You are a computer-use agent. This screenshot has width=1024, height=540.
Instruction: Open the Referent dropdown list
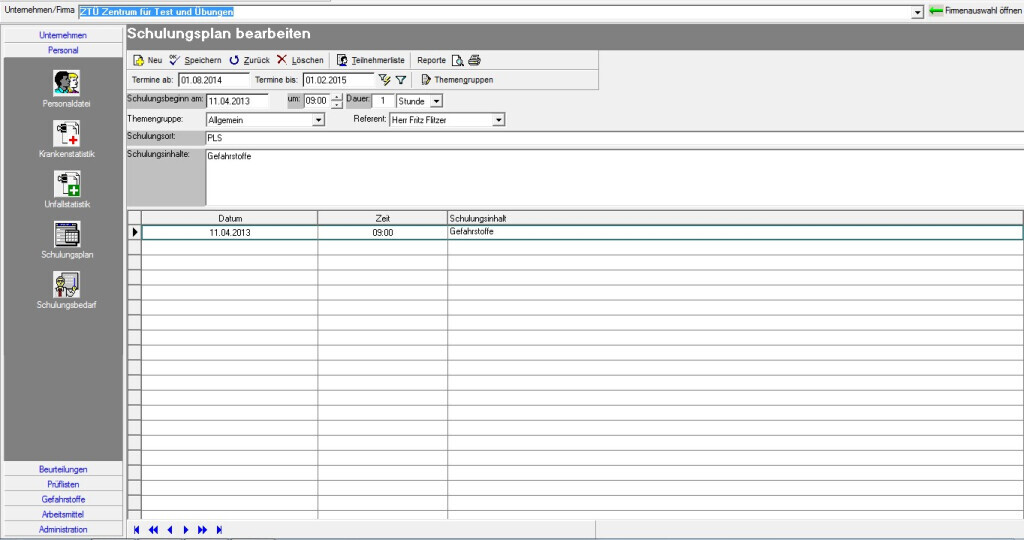pos(498,120)
